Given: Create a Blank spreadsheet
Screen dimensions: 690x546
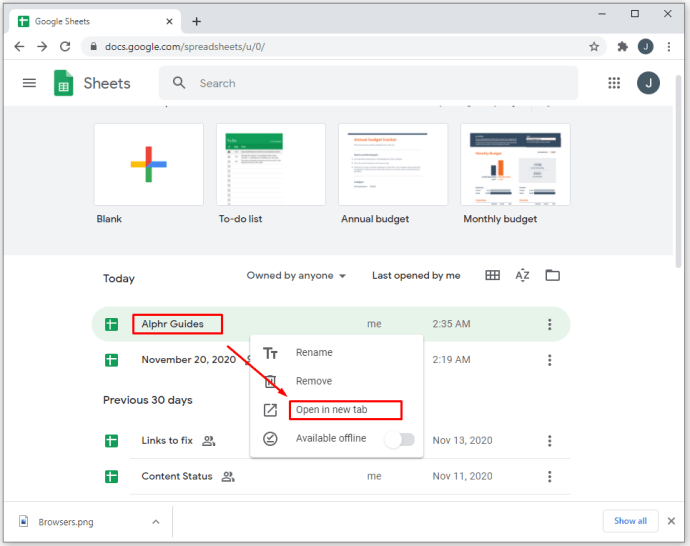Looking at the screenshot, I should coord(149,165).
